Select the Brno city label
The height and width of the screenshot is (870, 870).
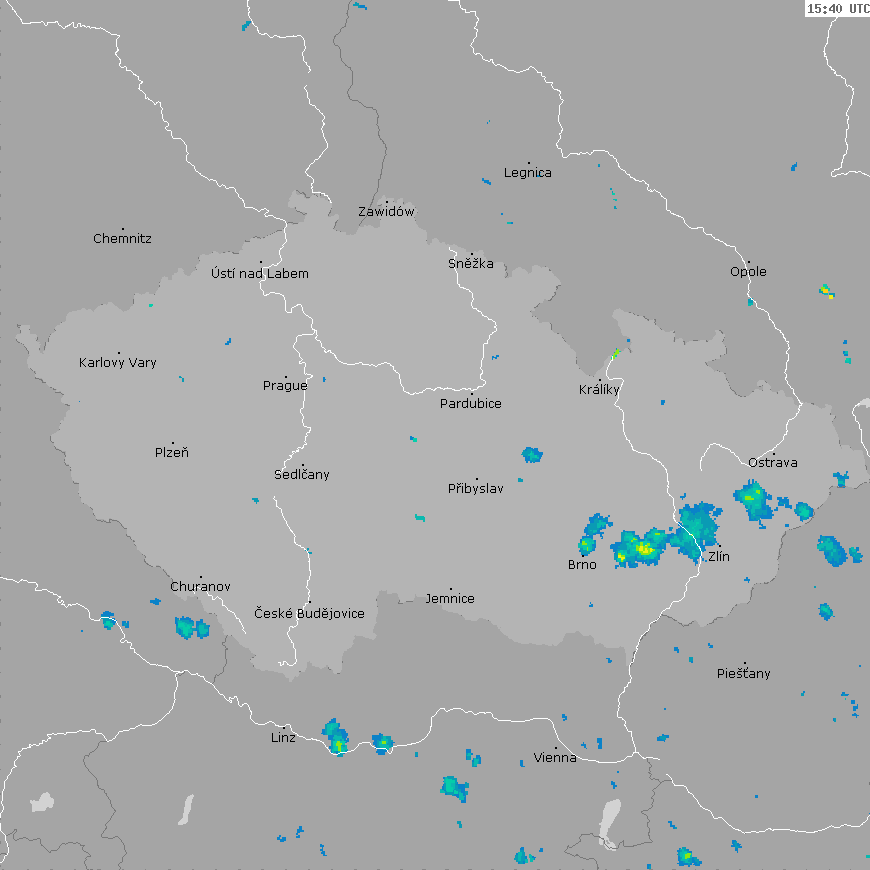(582, 565)
